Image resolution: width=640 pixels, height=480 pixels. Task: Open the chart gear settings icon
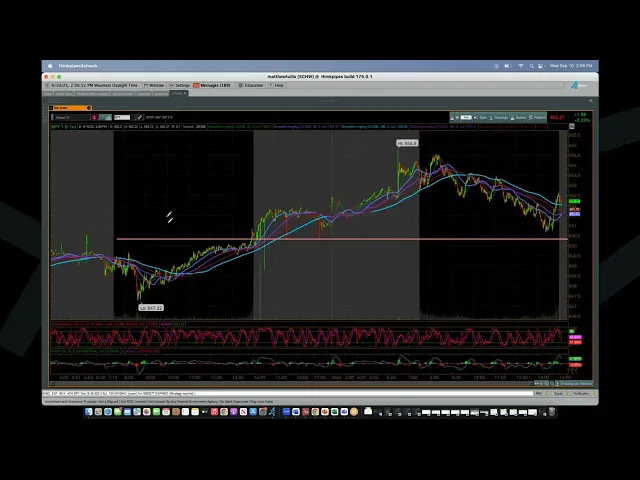pyautogui.click(x=457, y=118)
